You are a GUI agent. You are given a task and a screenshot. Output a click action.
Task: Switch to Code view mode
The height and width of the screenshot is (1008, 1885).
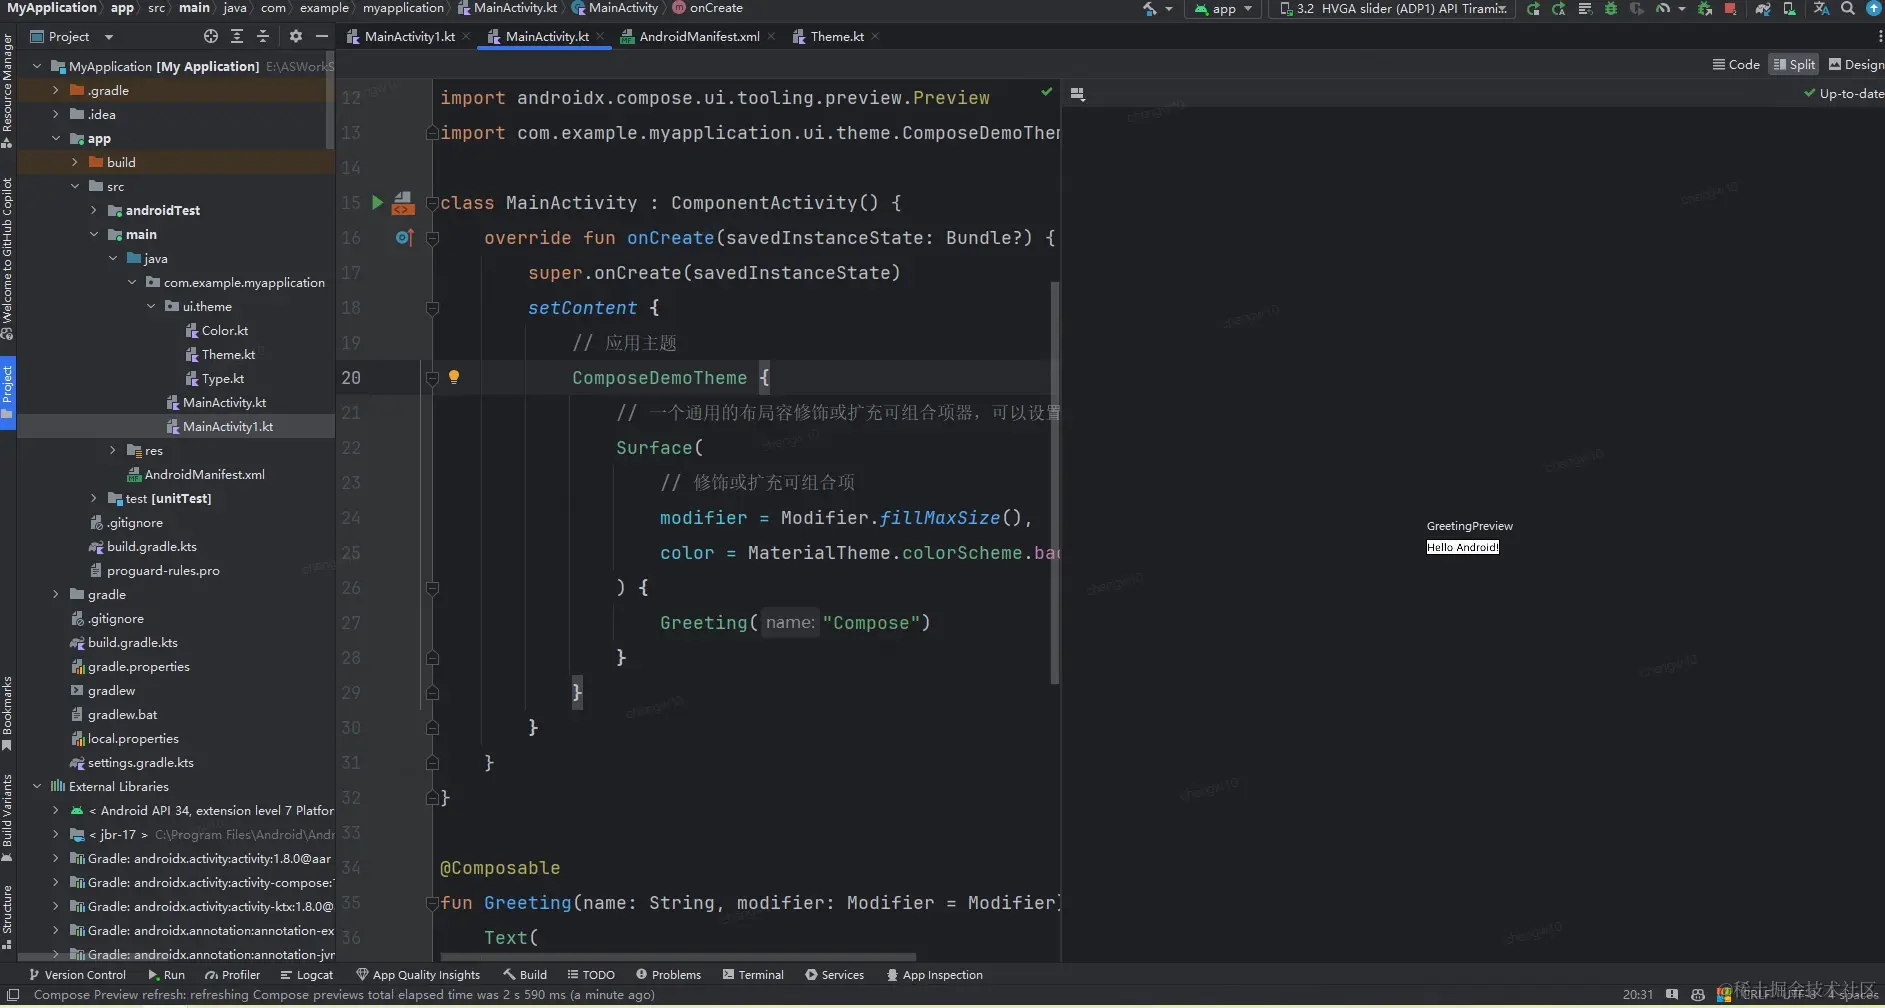1736,64
